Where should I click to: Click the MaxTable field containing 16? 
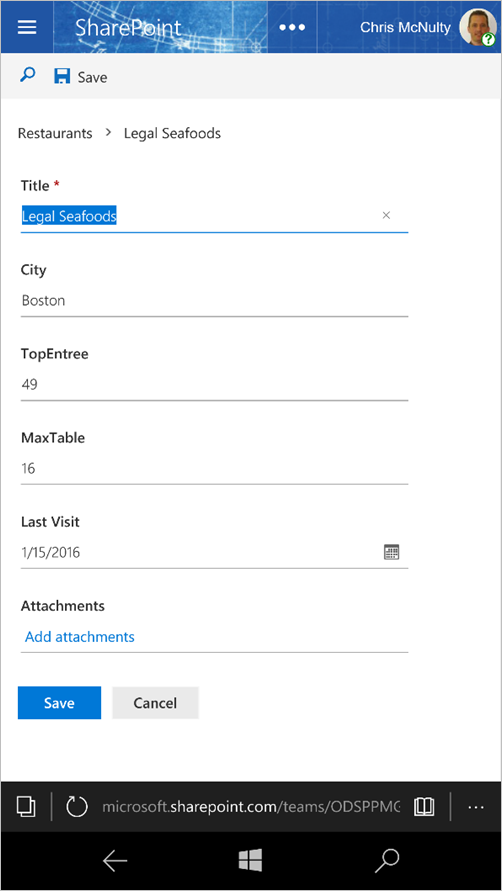click(x=214, y=469)
